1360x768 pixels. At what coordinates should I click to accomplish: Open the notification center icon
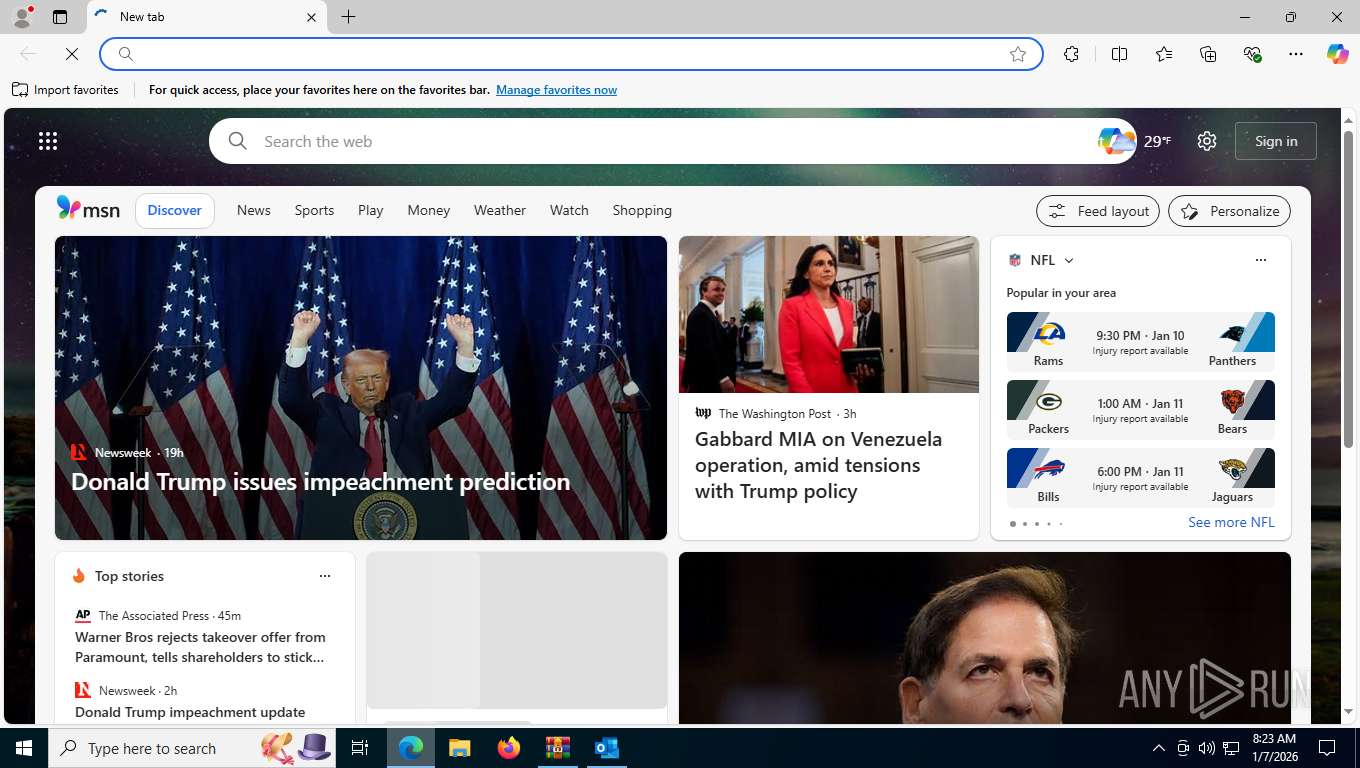(1327, 748)
